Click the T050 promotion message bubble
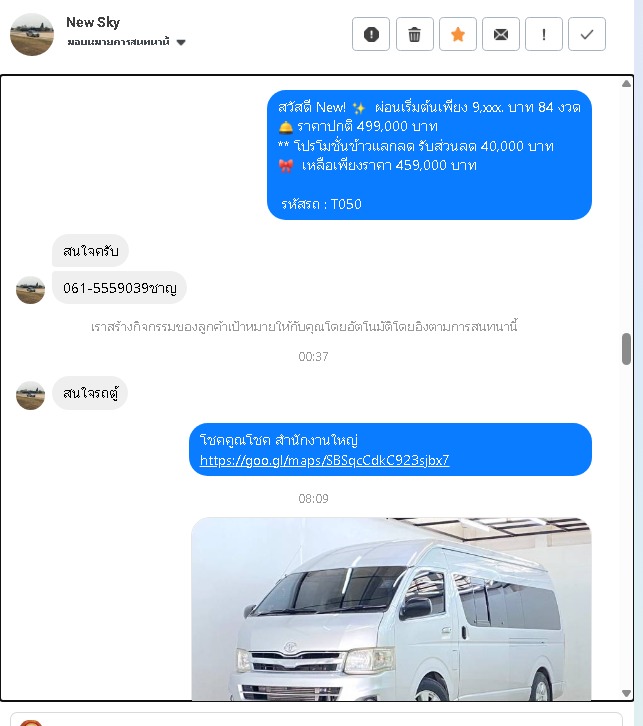 [429, 155]
